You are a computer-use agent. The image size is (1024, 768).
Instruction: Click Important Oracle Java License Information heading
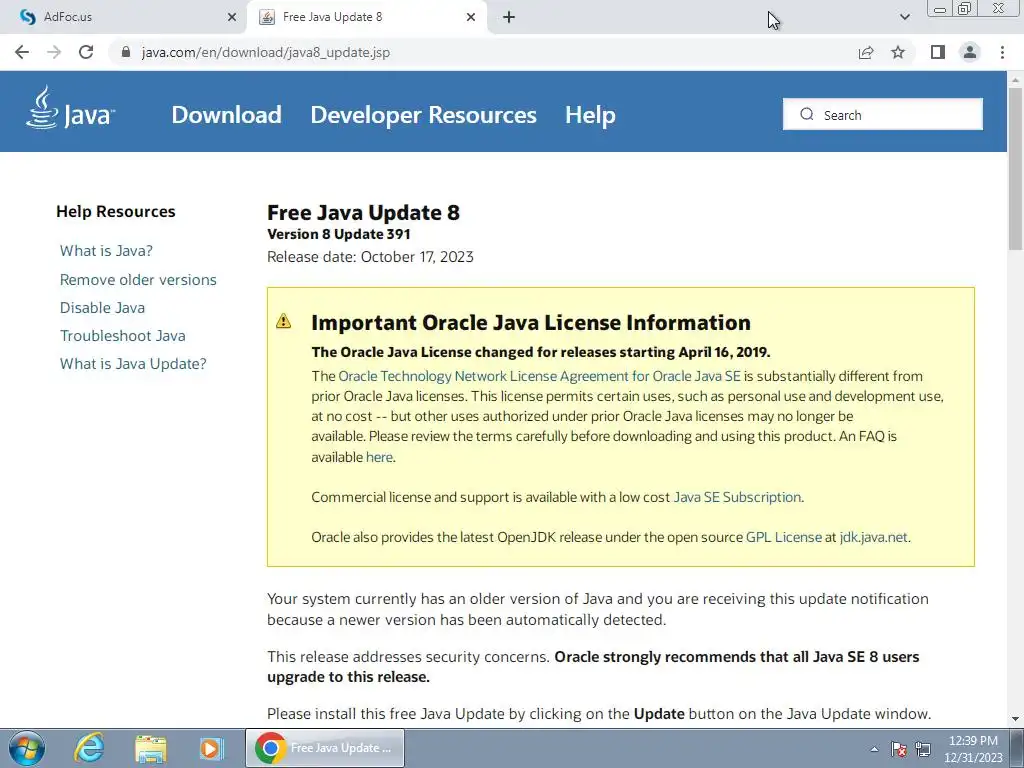531,323
